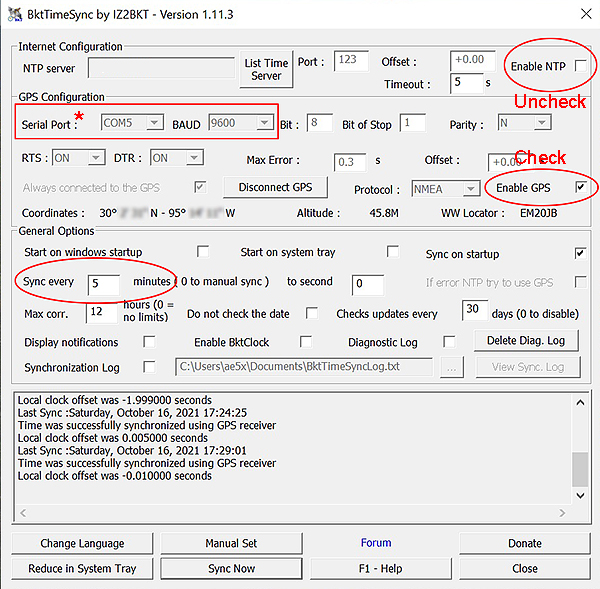Click the WW Locator value EM20JB
The image size is (600, 589).
[x=538, y=213]
